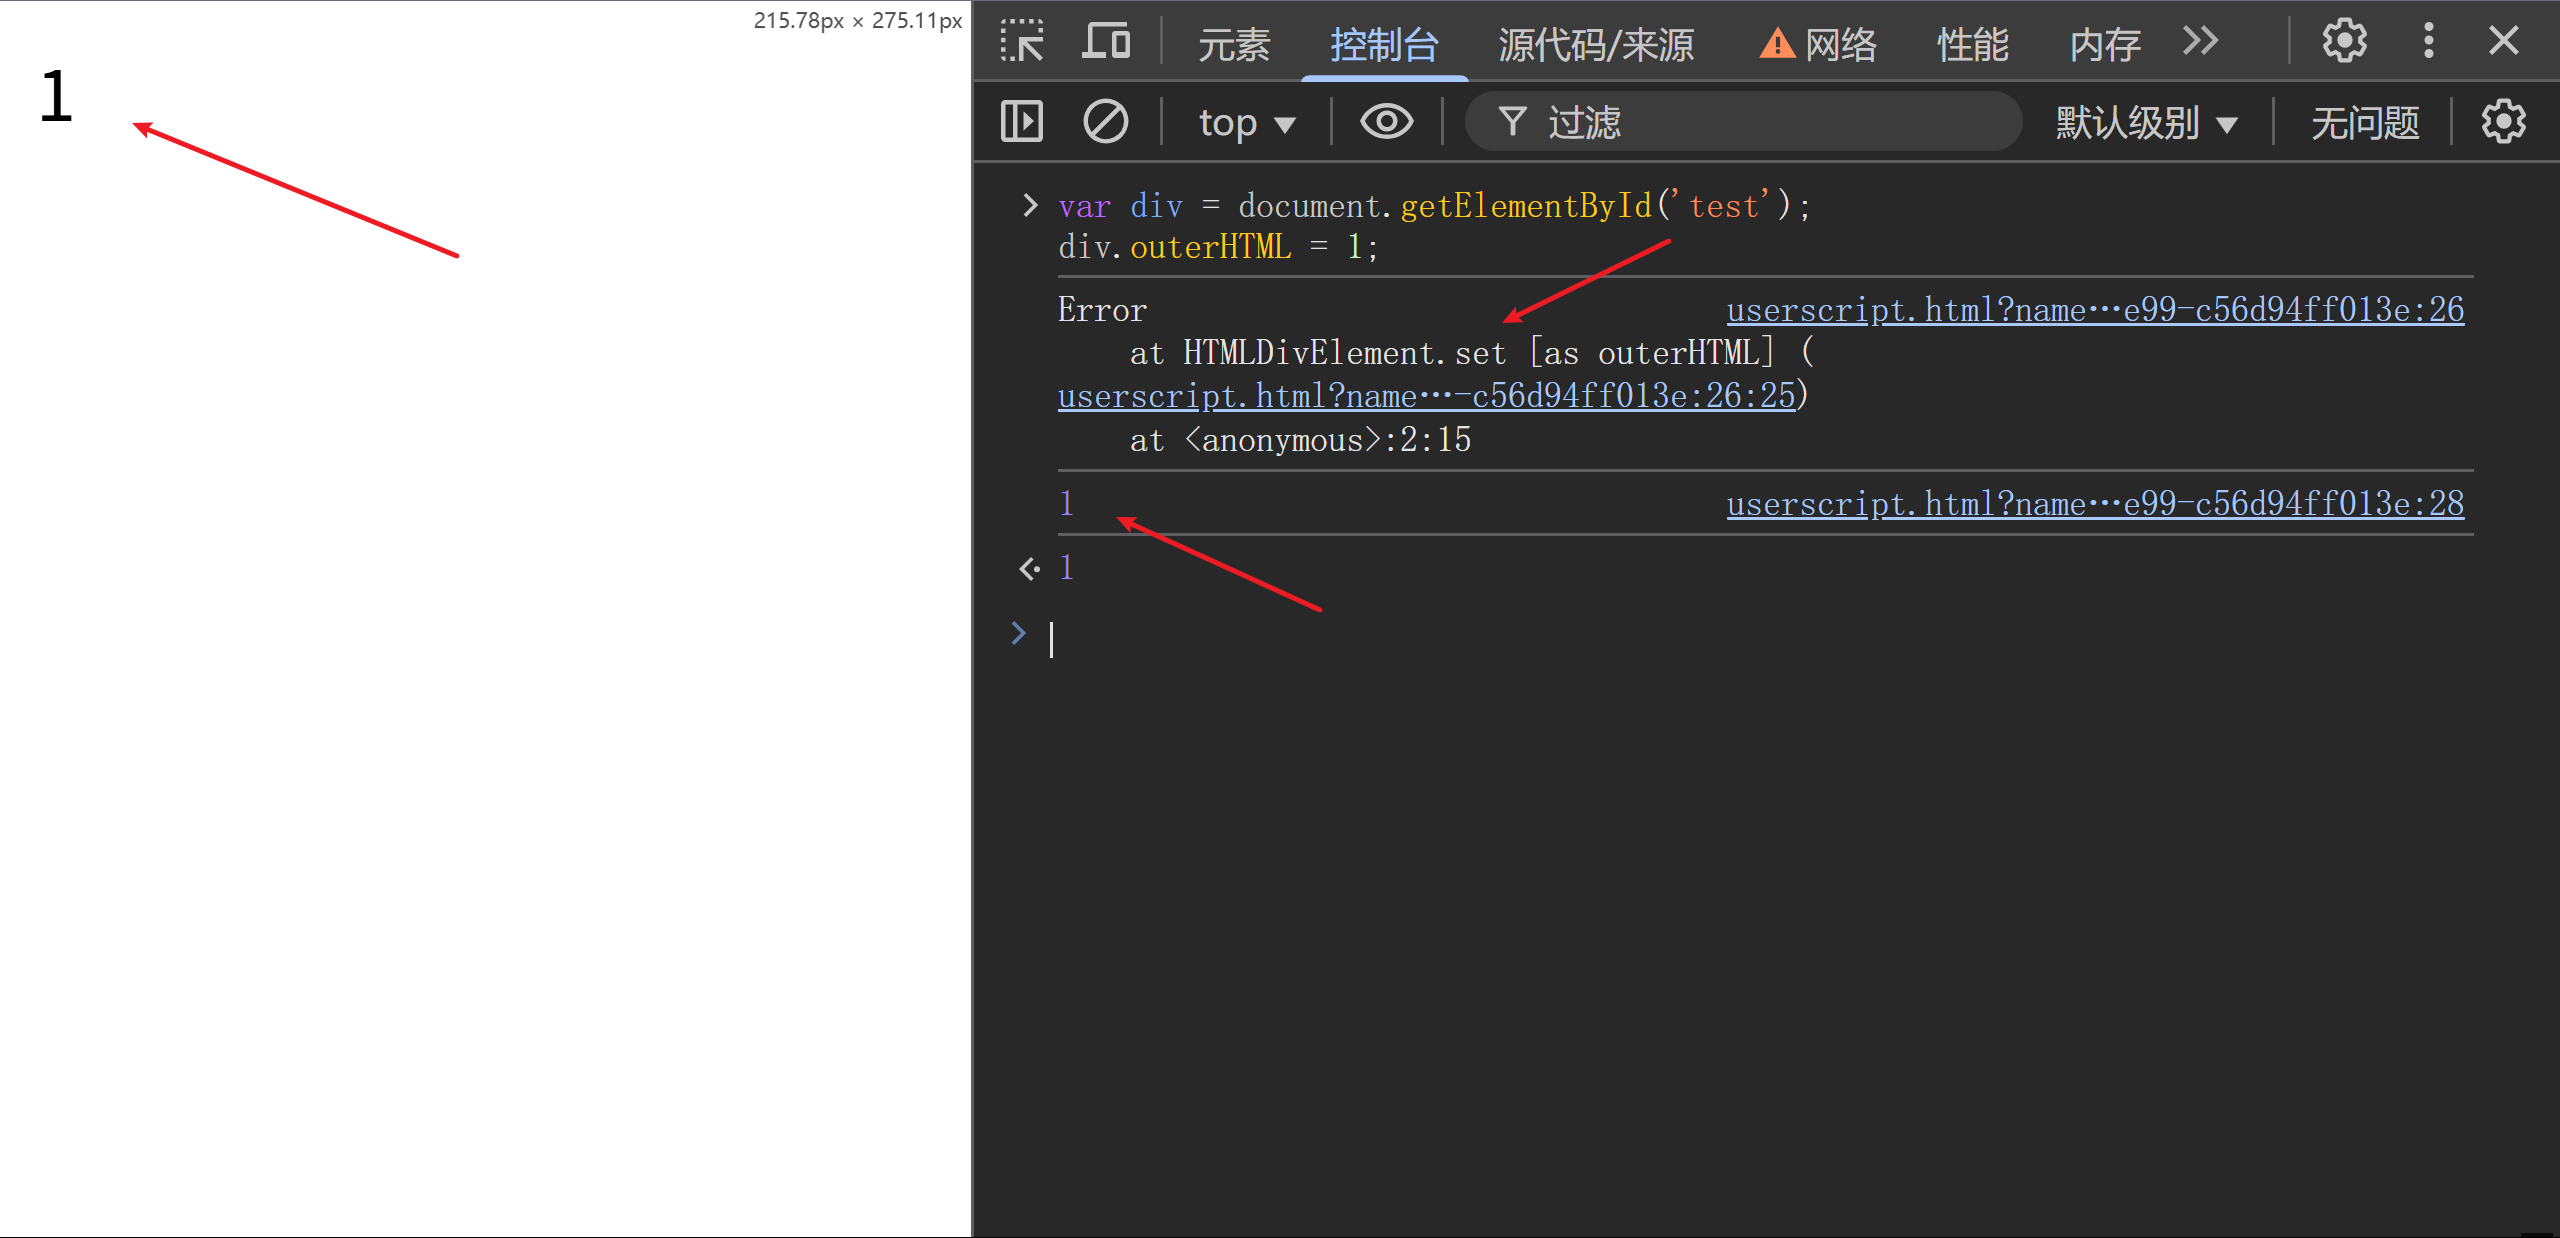Create live expression with eye icon
This screenshot has width=2560, height=1238.
coord(1386,122)
